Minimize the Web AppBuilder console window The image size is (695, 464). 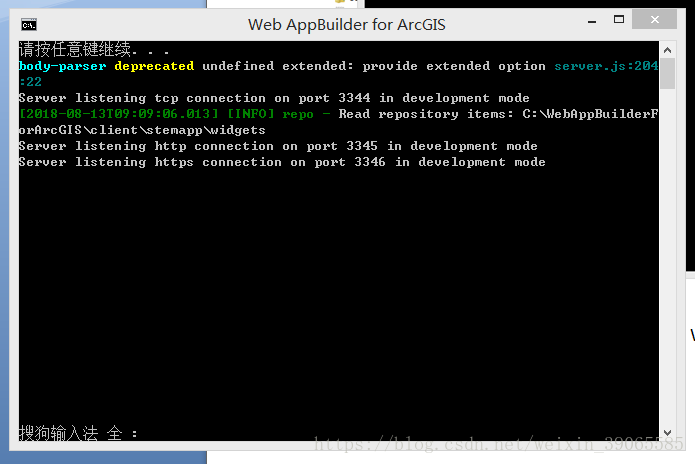point(592,21)
